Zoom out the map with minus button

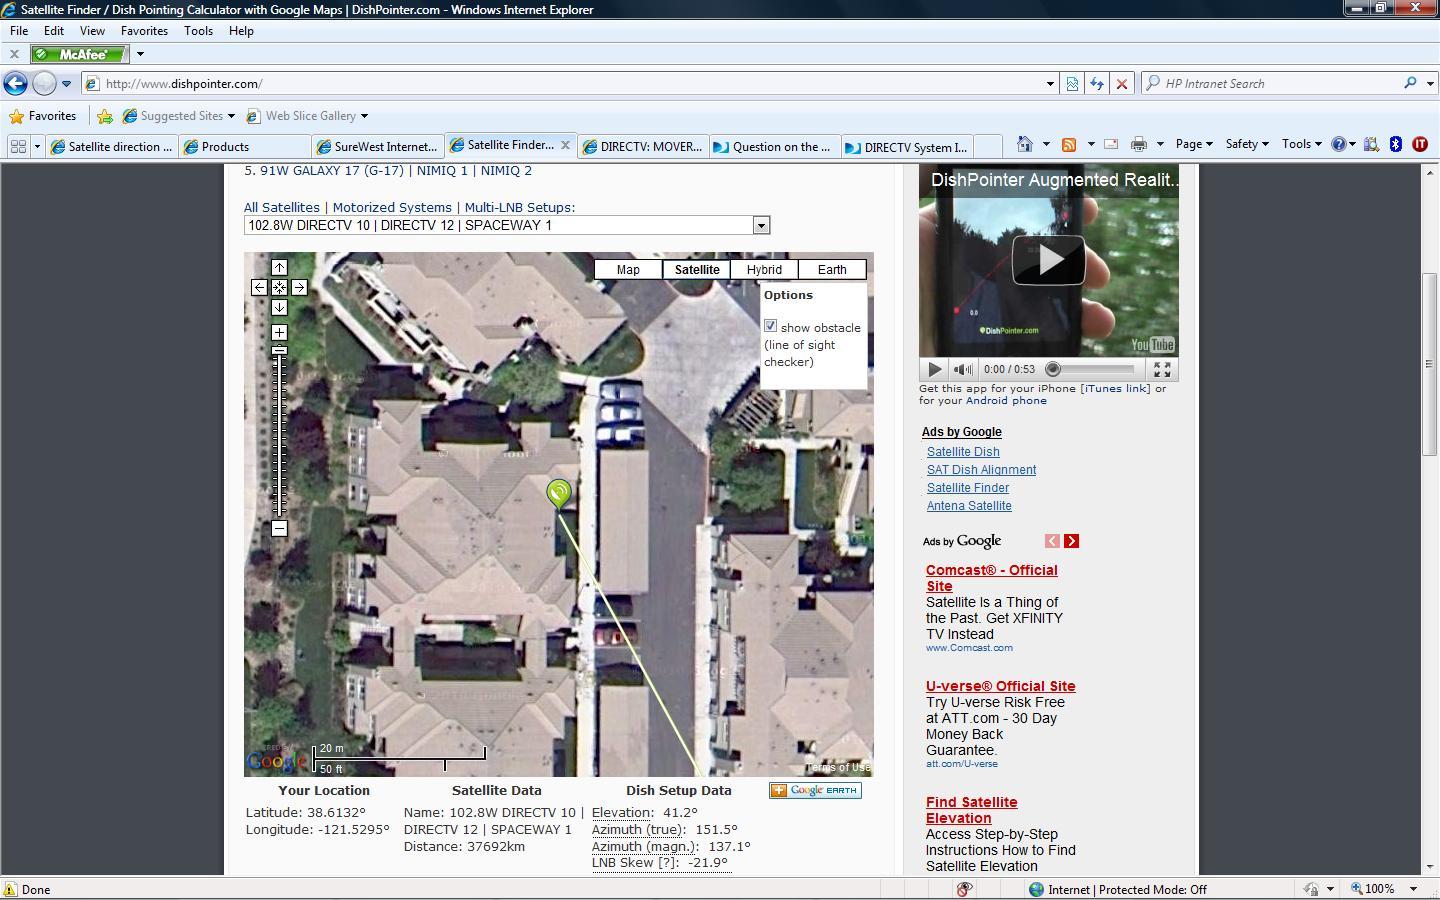pos(279,528)
